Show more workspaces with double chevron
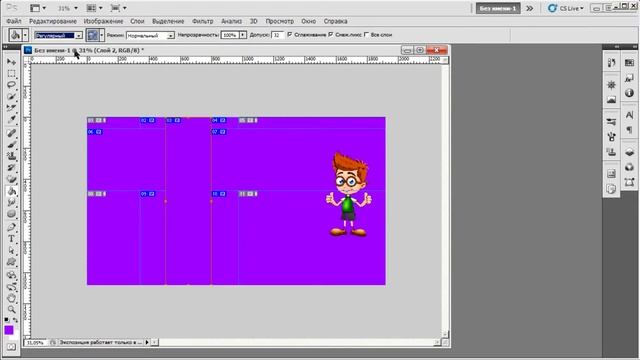Screen dimensions: 640x360 tap(529, 8)
